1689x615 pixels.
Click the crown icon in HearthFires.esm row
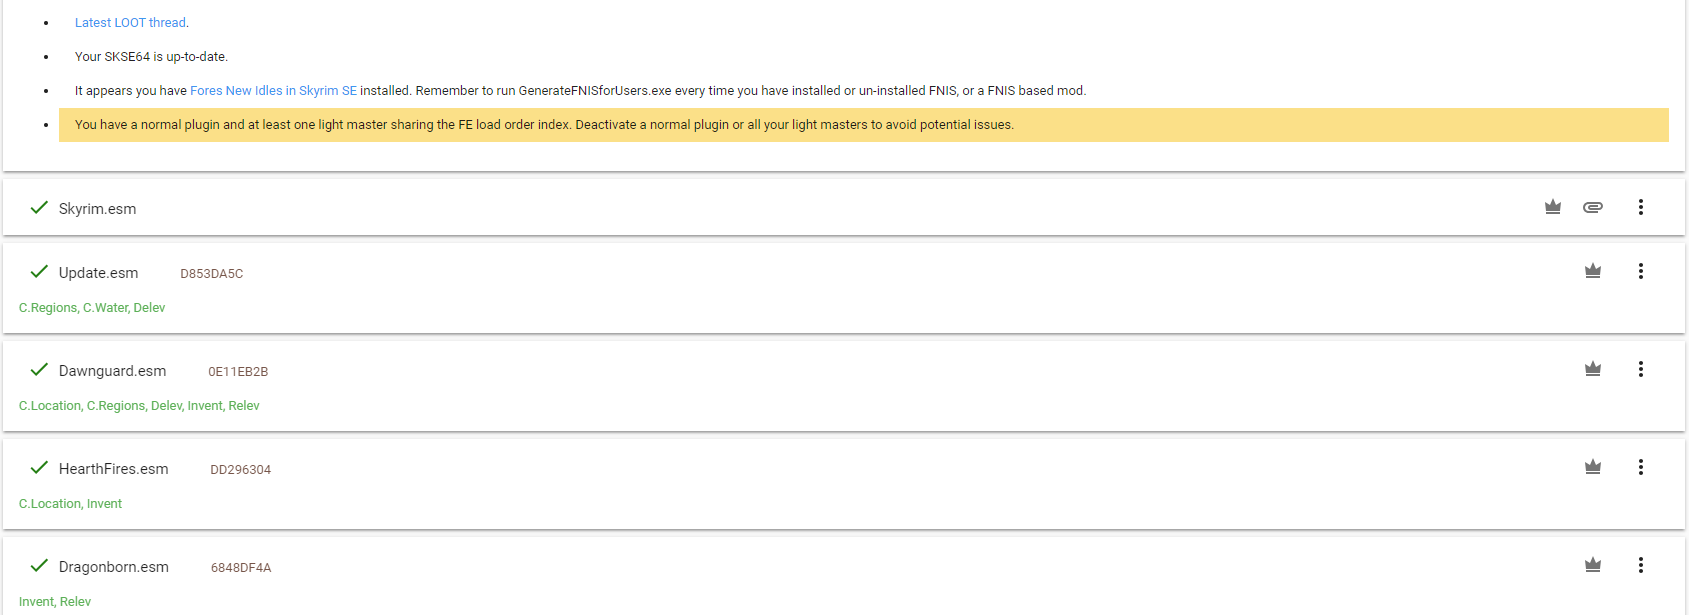pos(1593,467)
